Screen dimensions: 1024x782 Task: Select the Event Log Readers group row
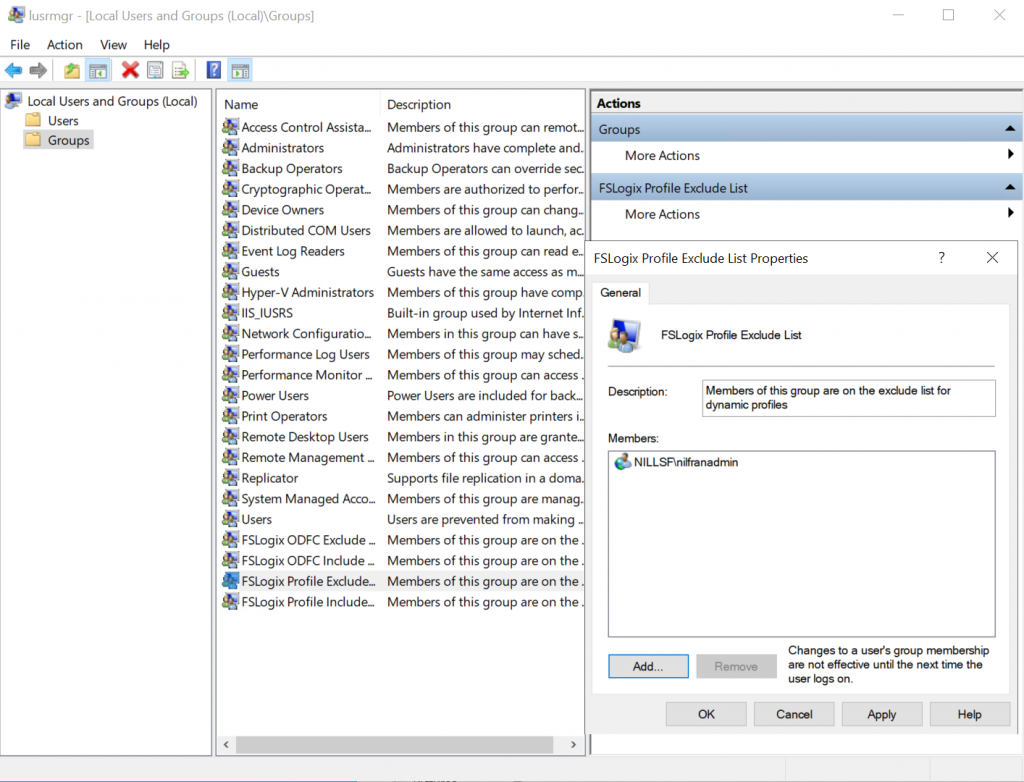(x=402, y=252)
